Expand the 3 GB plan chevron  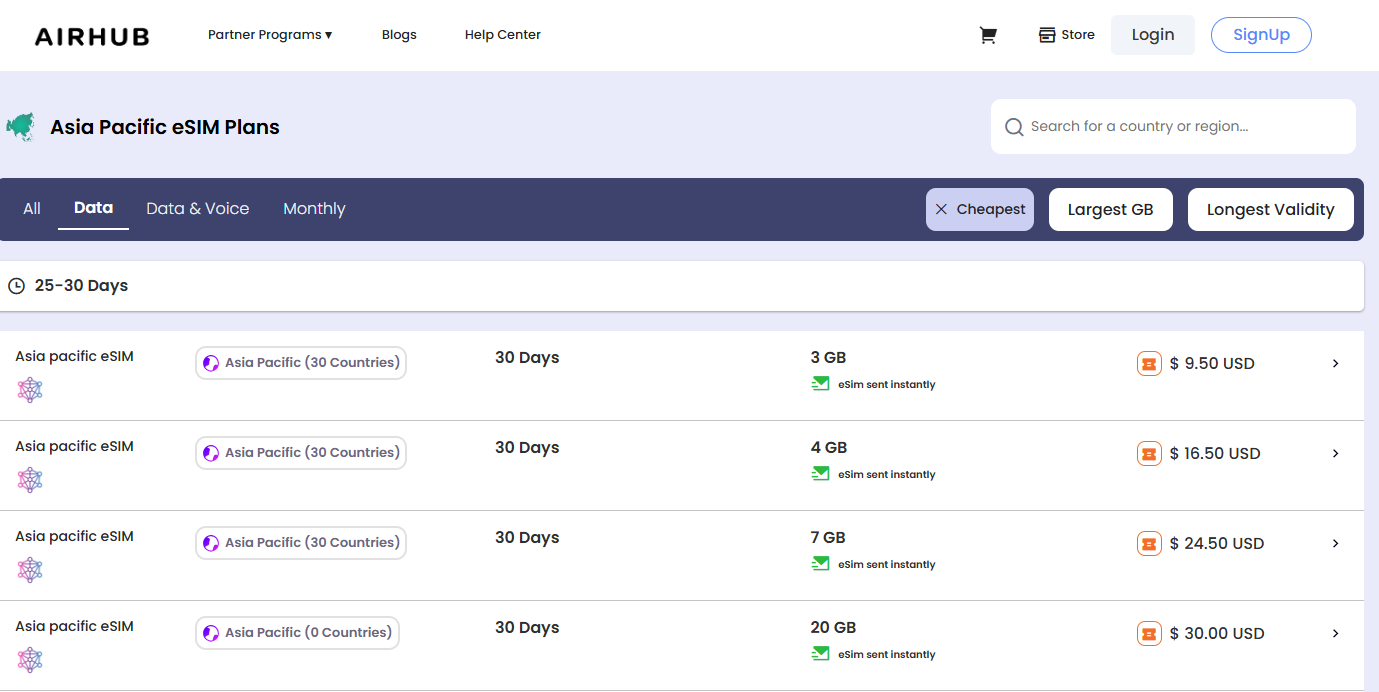coord(1335,363)
